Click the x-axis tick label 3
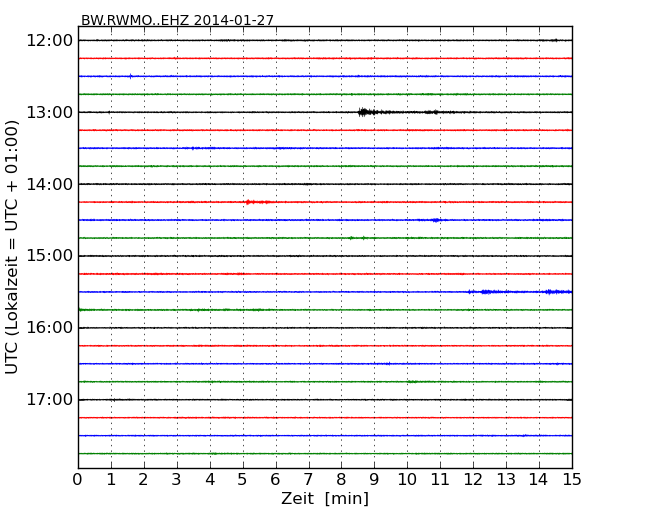Screen dimensions: 650x520 [177, 480]
